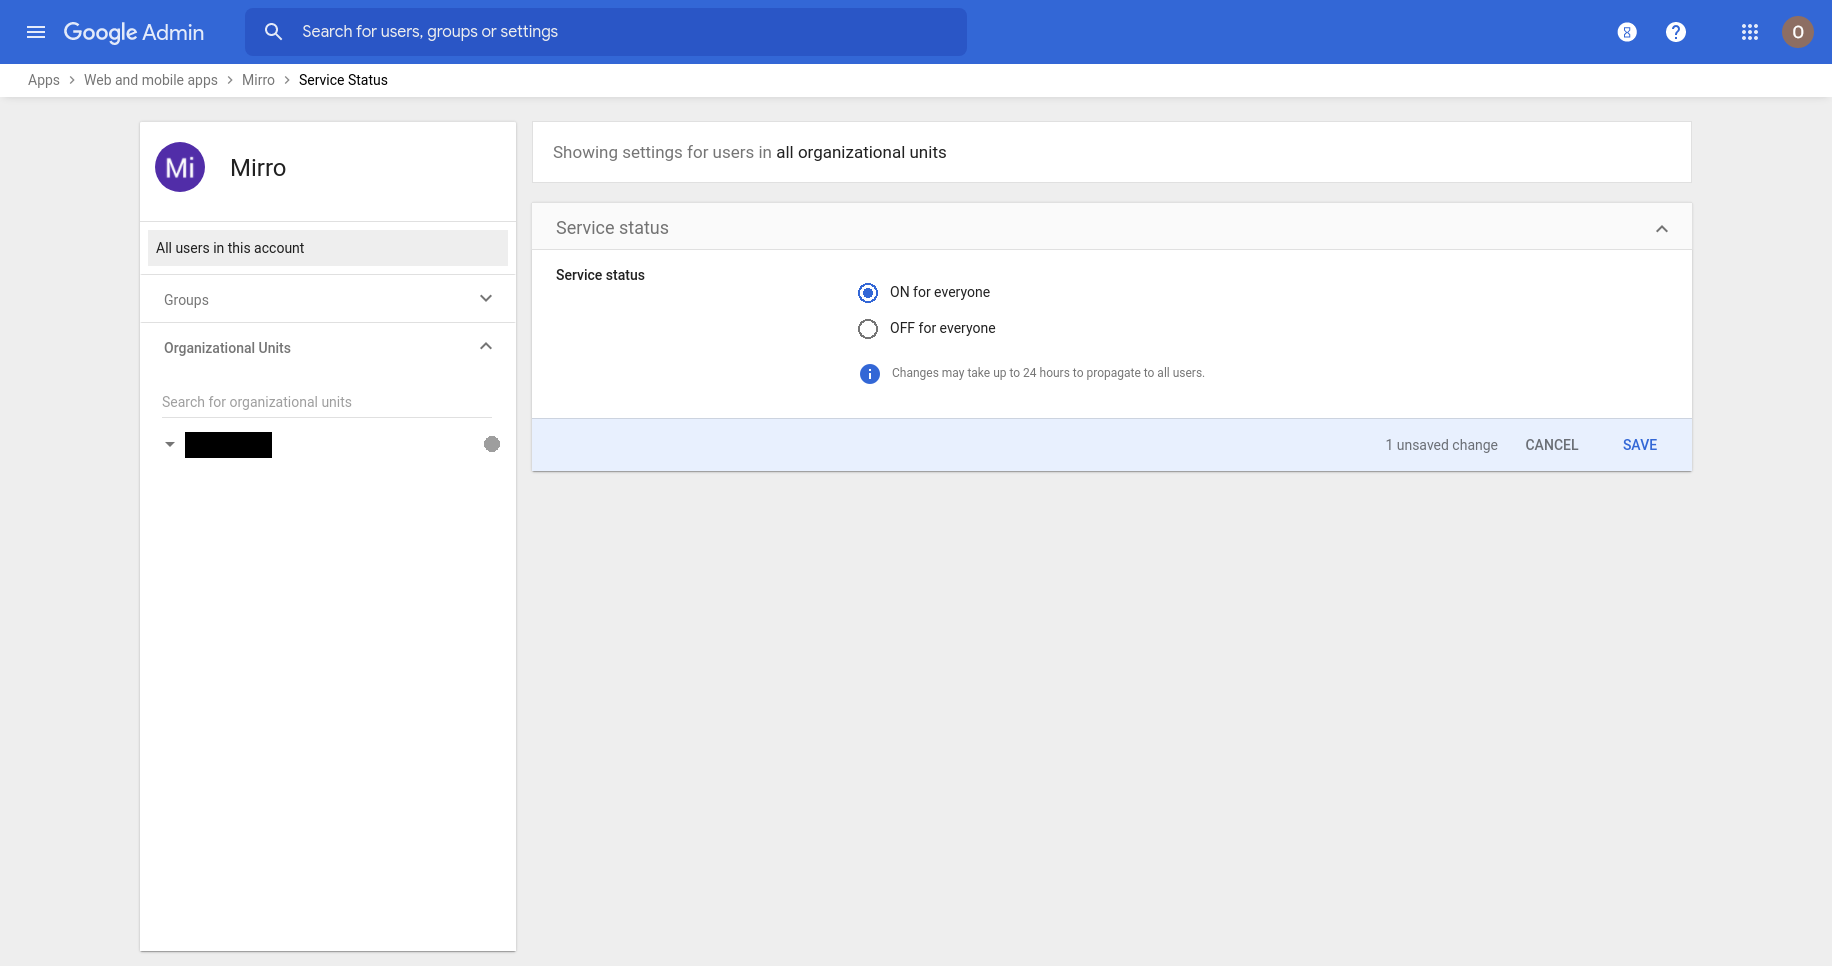Select All users in this account

328,248
